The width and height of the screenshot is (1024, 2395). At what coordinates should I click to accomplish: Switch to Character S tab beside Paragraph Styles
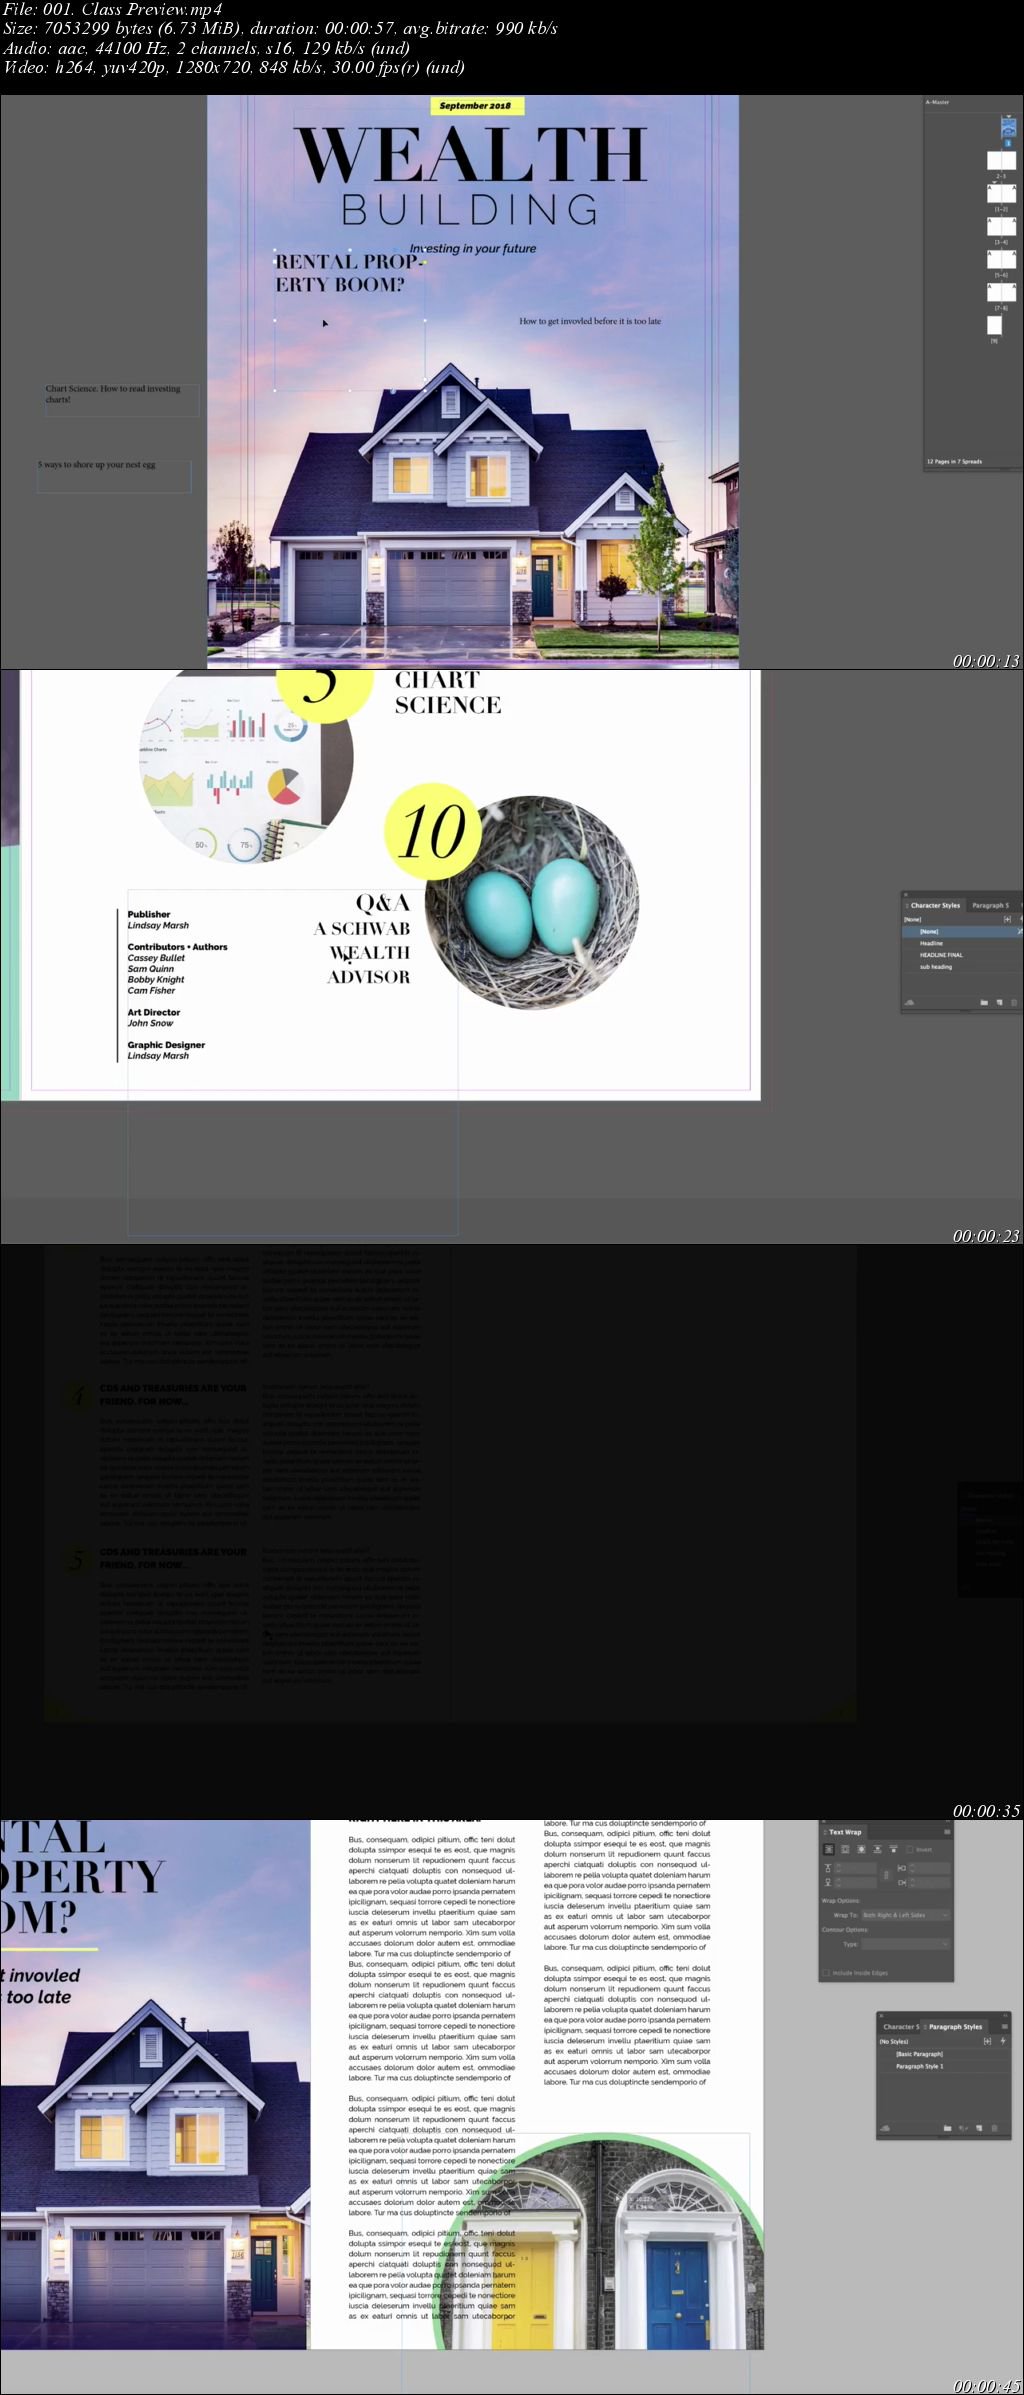click(x=900, y=2027)
